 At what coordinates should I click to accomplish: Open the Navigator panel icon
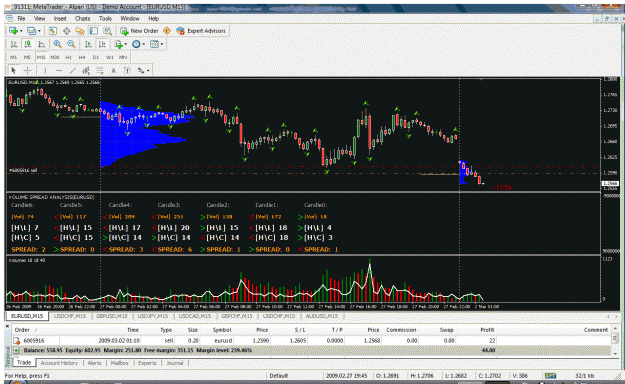[80, 31]
